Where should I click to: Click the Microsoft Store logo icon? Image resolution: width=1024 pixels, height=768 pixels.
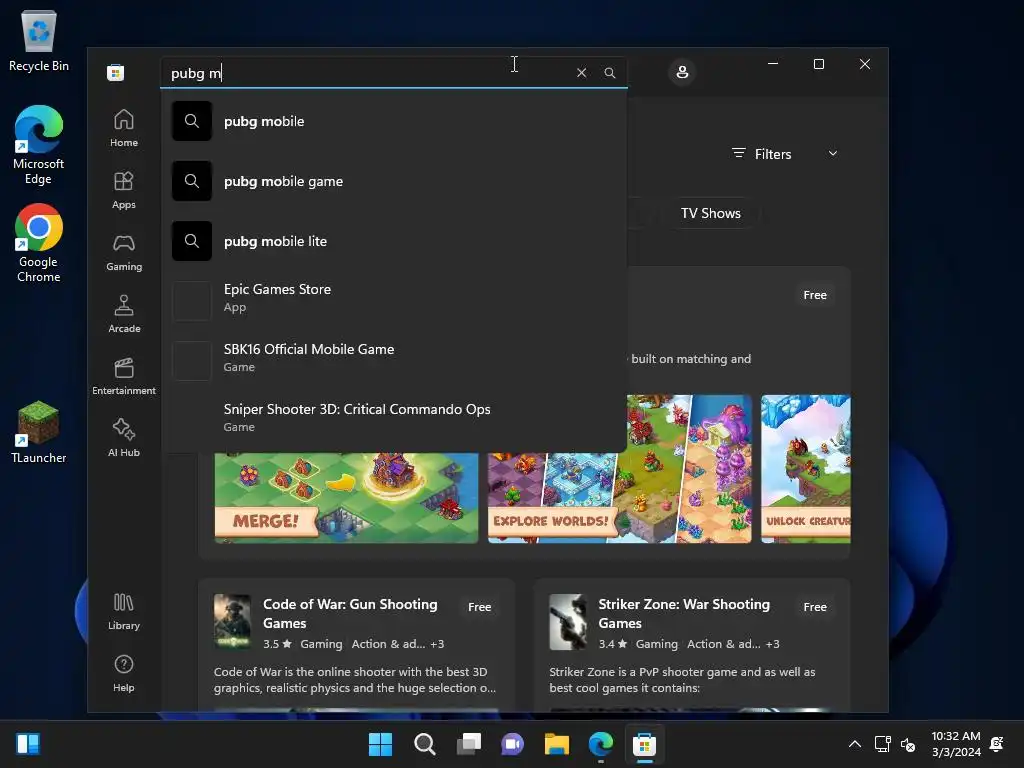click(x=116, y=72)
